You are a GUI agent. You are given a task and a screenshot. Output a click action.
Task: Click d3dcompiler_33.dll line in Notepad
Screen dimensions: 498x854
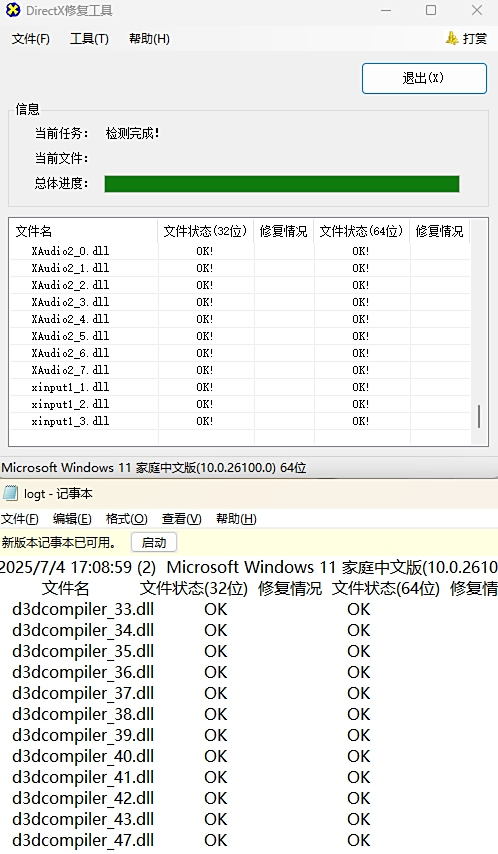point(83,609)
